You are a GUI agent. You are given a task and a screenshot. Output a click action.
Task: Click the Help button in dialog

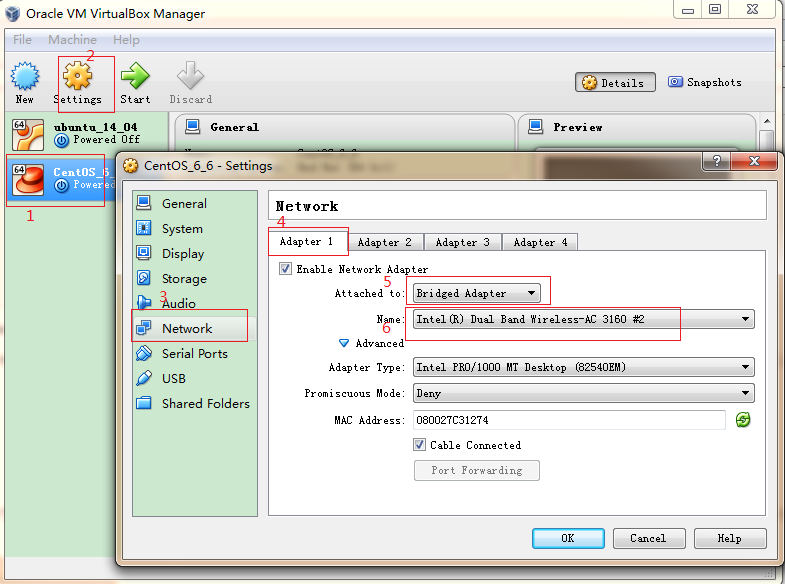(730, 538)
